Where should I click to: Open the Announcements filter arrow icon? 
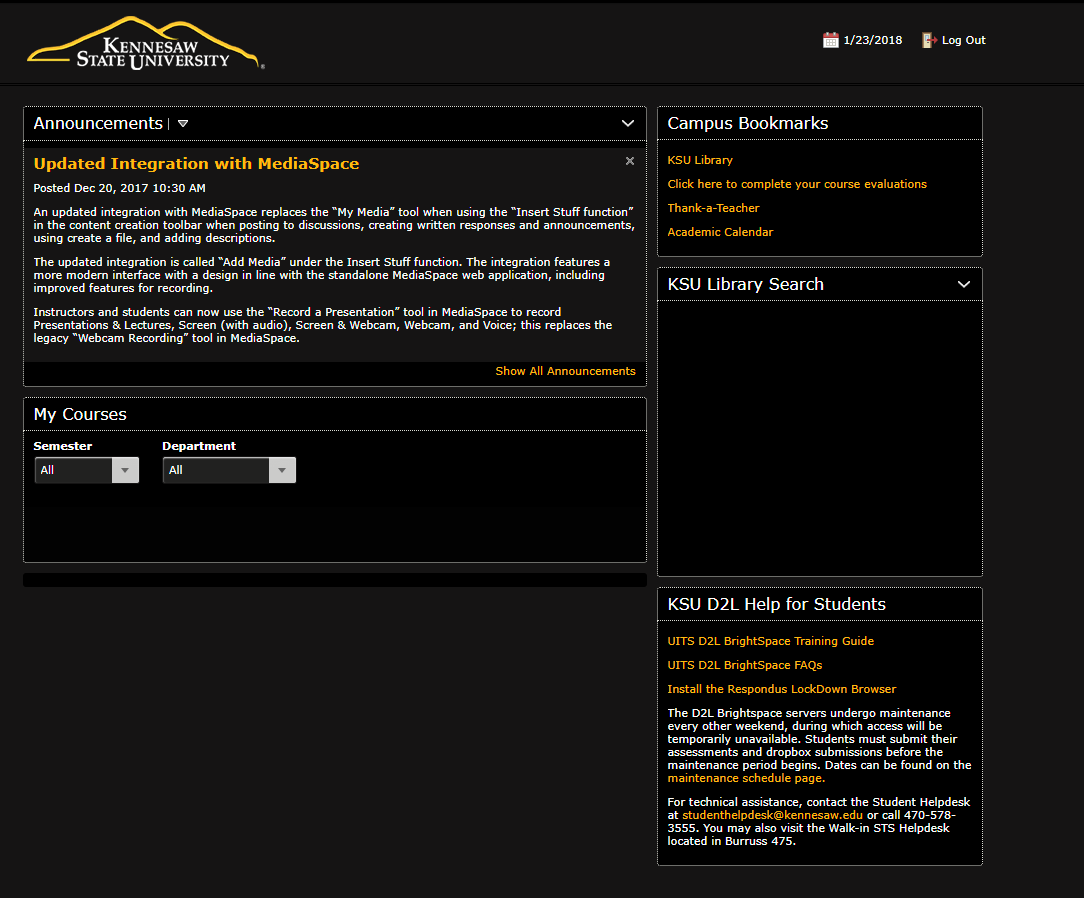tap(183, 123)
